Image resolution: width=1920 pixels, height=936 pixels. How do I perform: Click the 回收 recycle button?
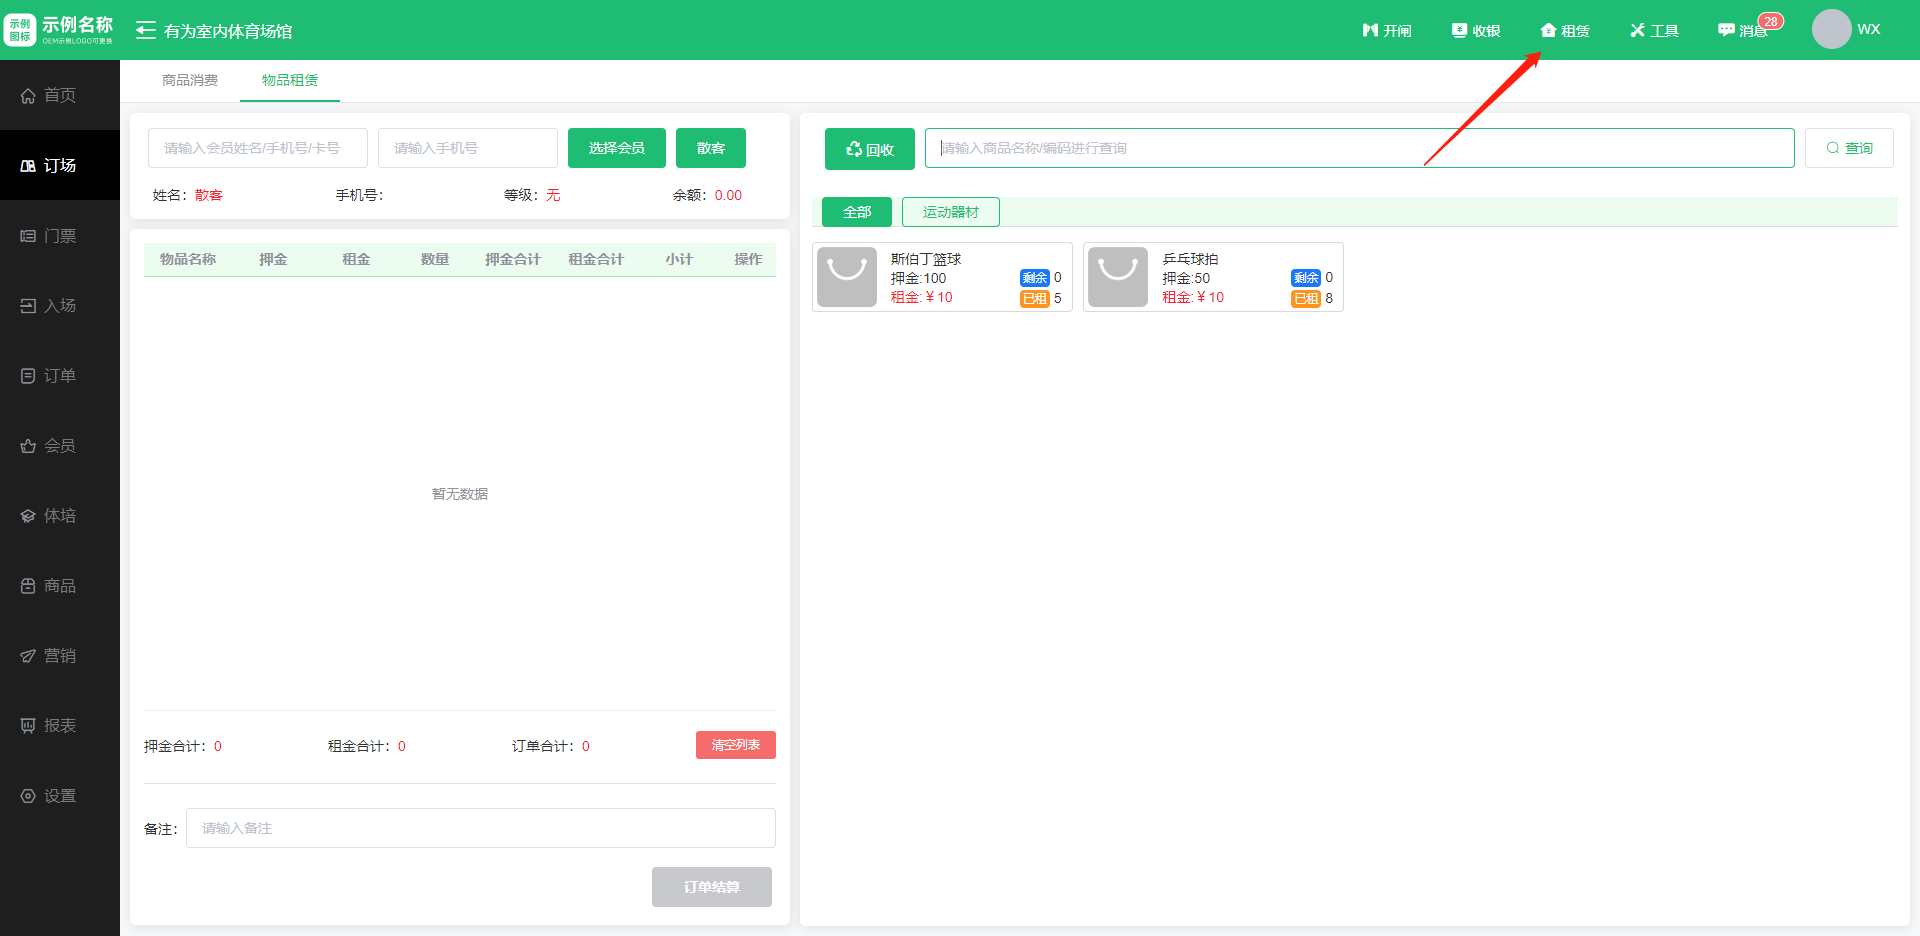coord(869,149)
